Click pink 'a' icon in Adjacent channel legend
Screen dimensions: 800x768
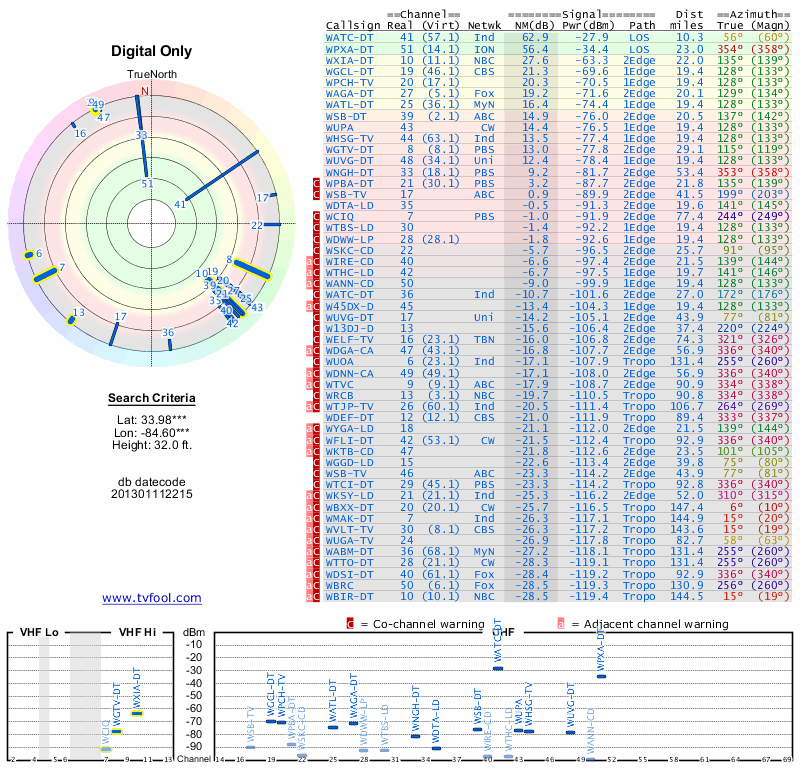561,624
